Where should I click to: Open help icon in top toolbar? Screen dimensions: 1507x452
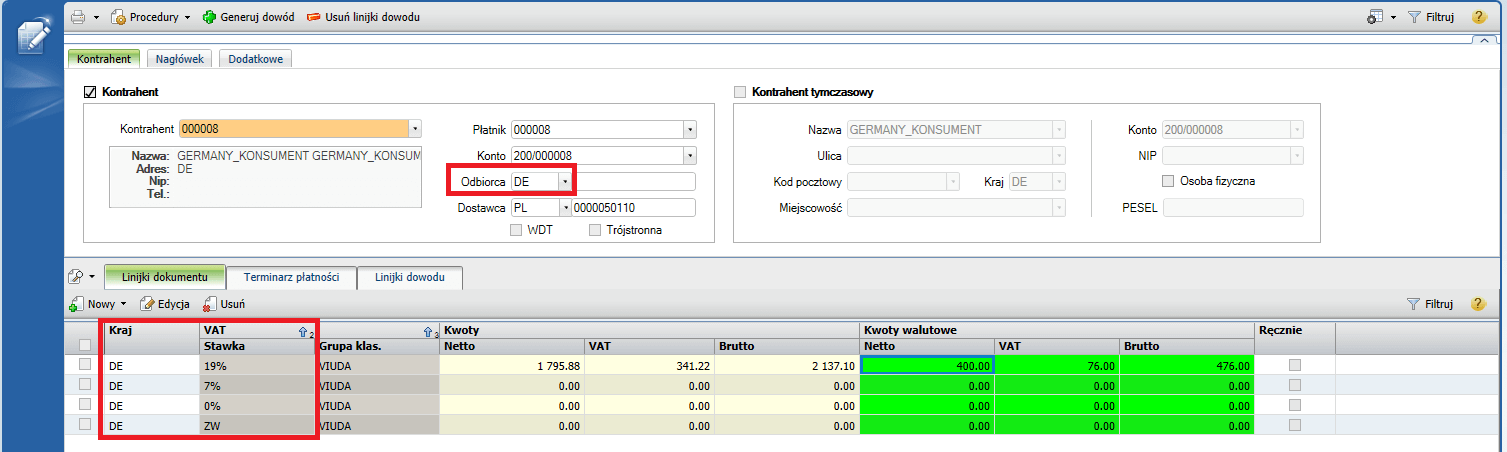[1478, 17]
